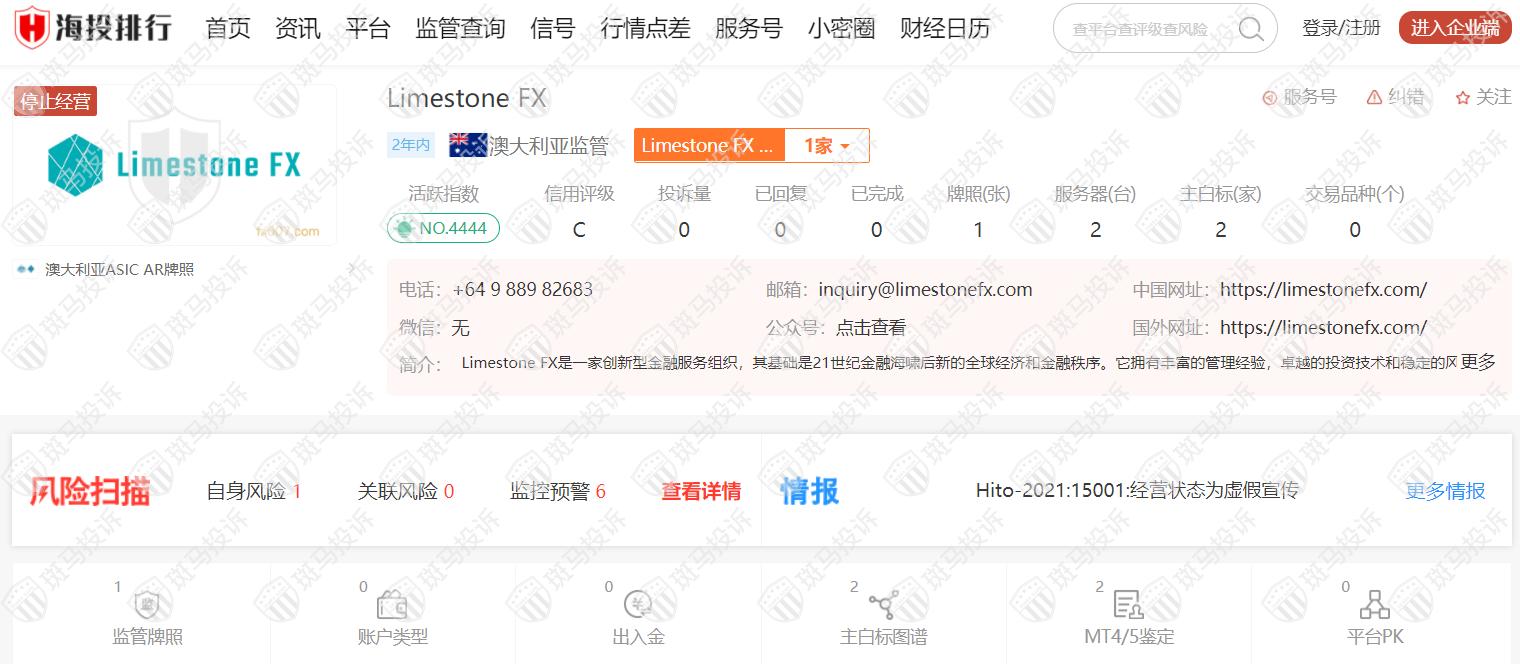Open 行情点差 navigation item
Viewport: 1520px width, 664px height.
click(x=645, y=29)
